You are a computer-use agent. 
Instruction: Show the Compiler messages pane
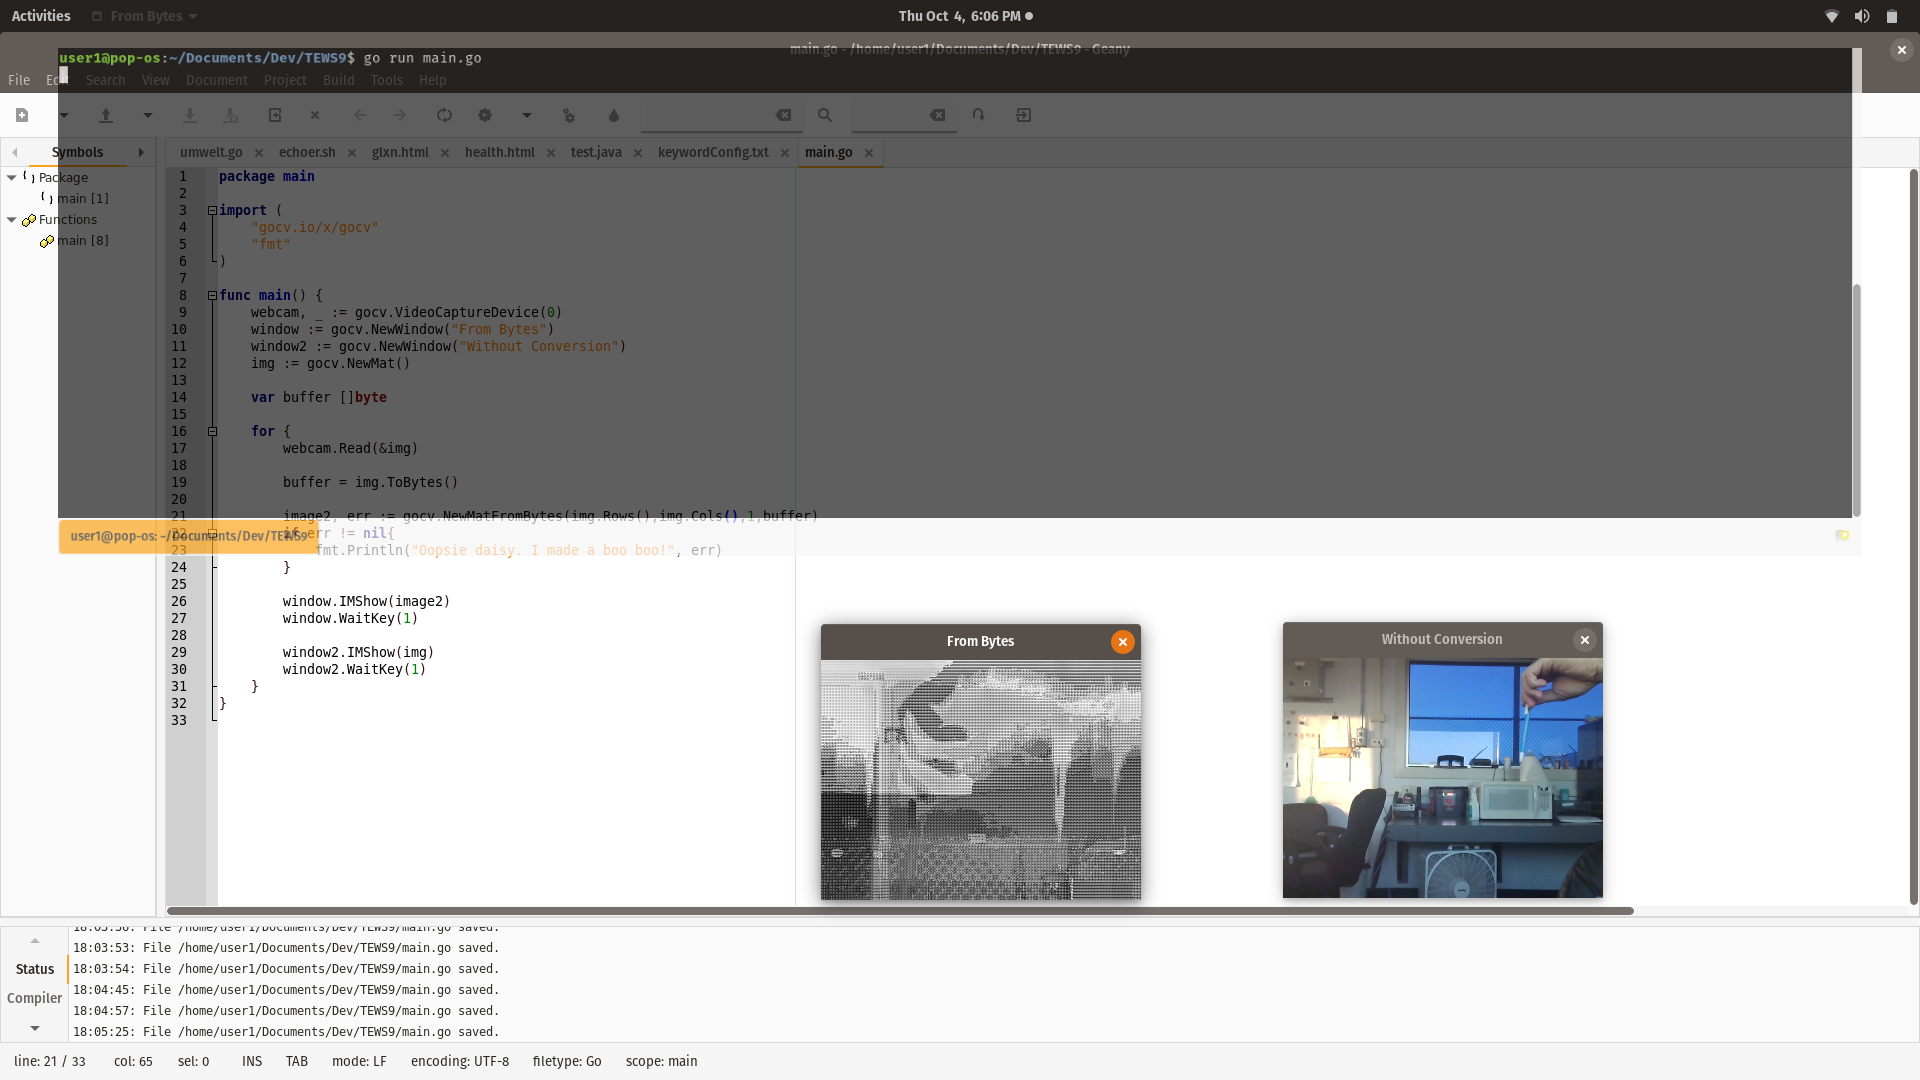pos(34,998)
